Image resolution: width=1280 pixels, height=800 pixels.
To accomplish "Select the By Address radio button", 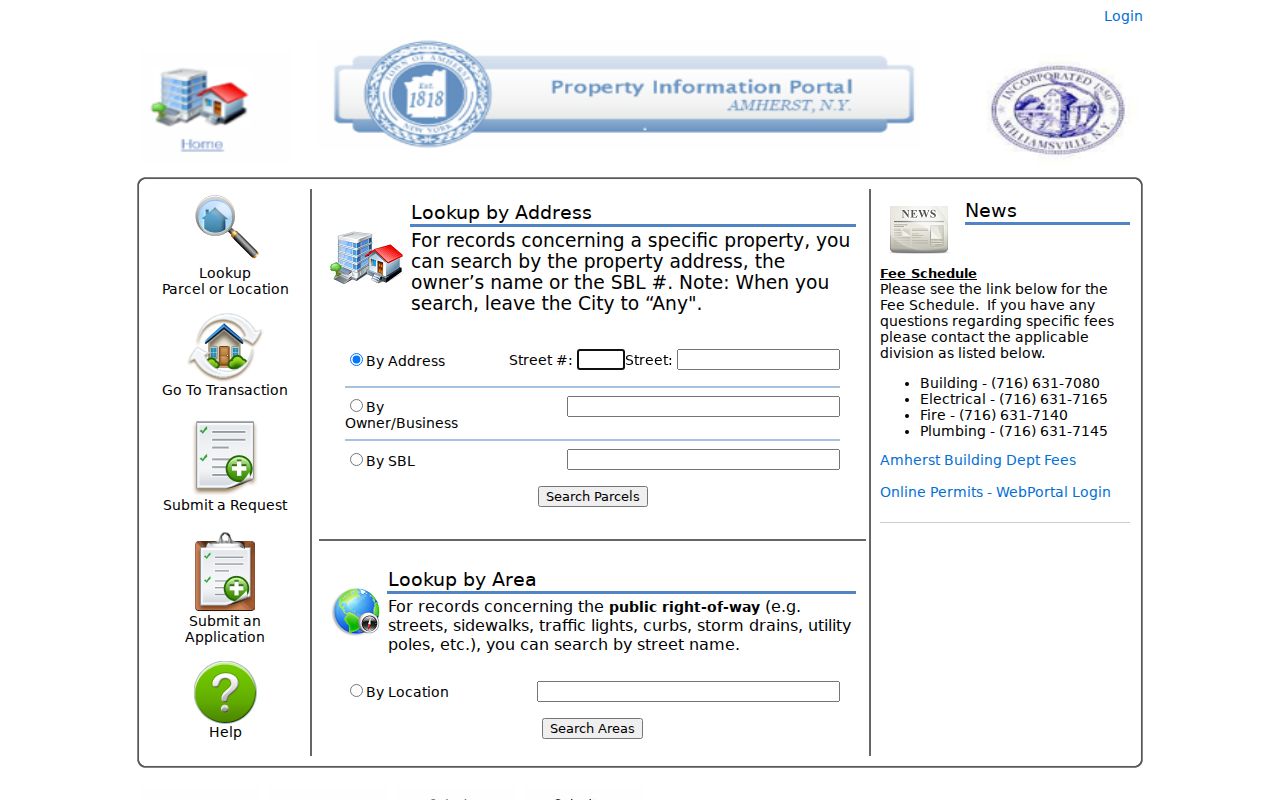I will pyautogui.click(x=356, y=360).
